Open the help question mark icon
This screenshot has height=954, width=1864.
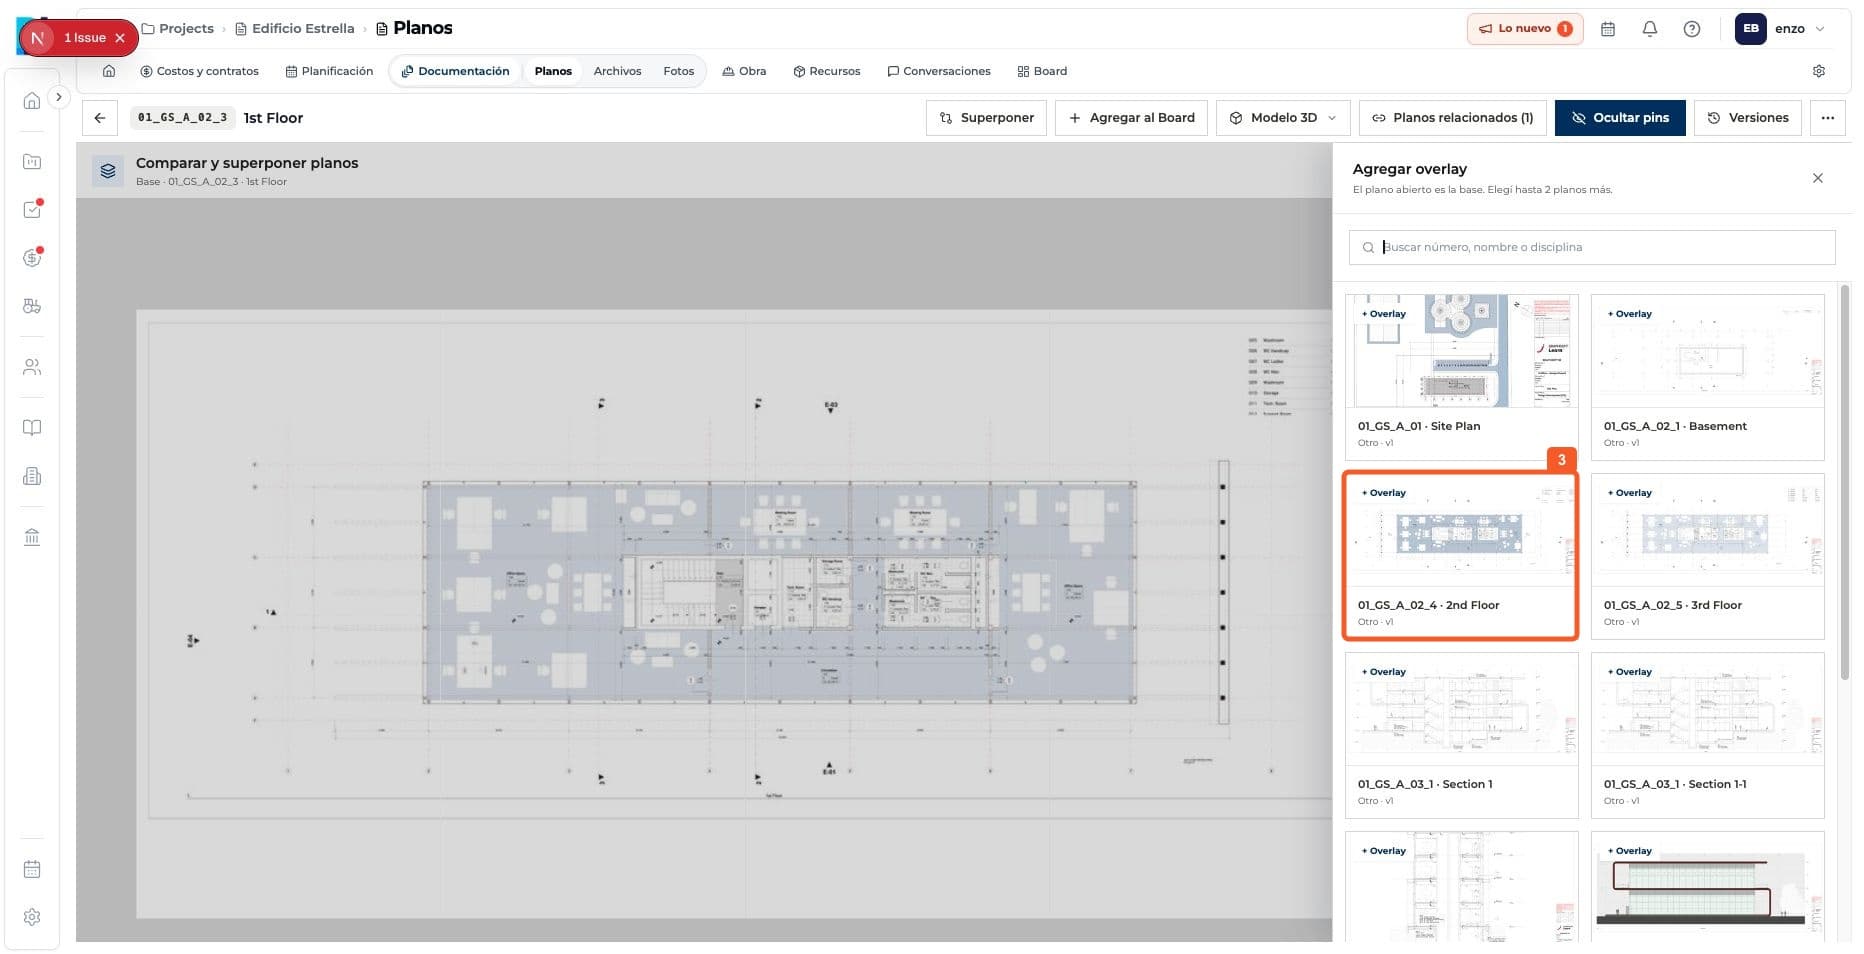coord(1692,29)
